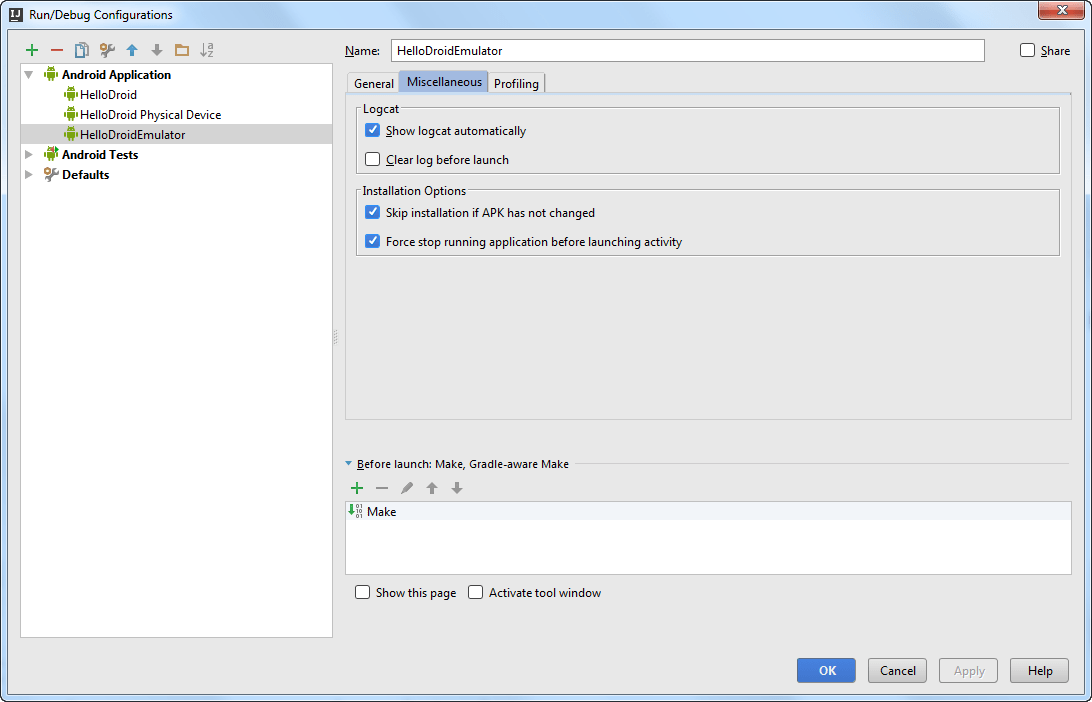
Task: Click the panel splitter grip handle
Action: coord(336,338)
